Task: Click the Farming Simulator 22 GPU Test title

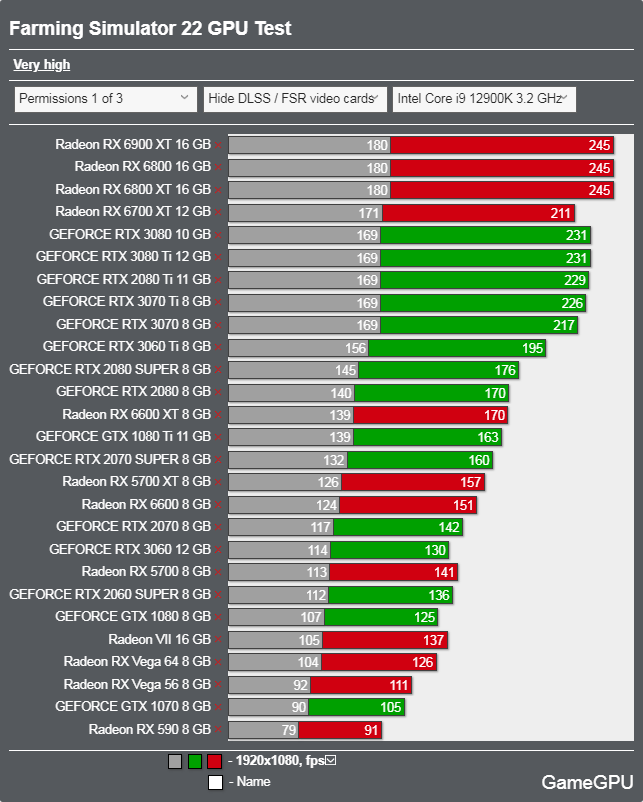Action: [x=150, y=29]
